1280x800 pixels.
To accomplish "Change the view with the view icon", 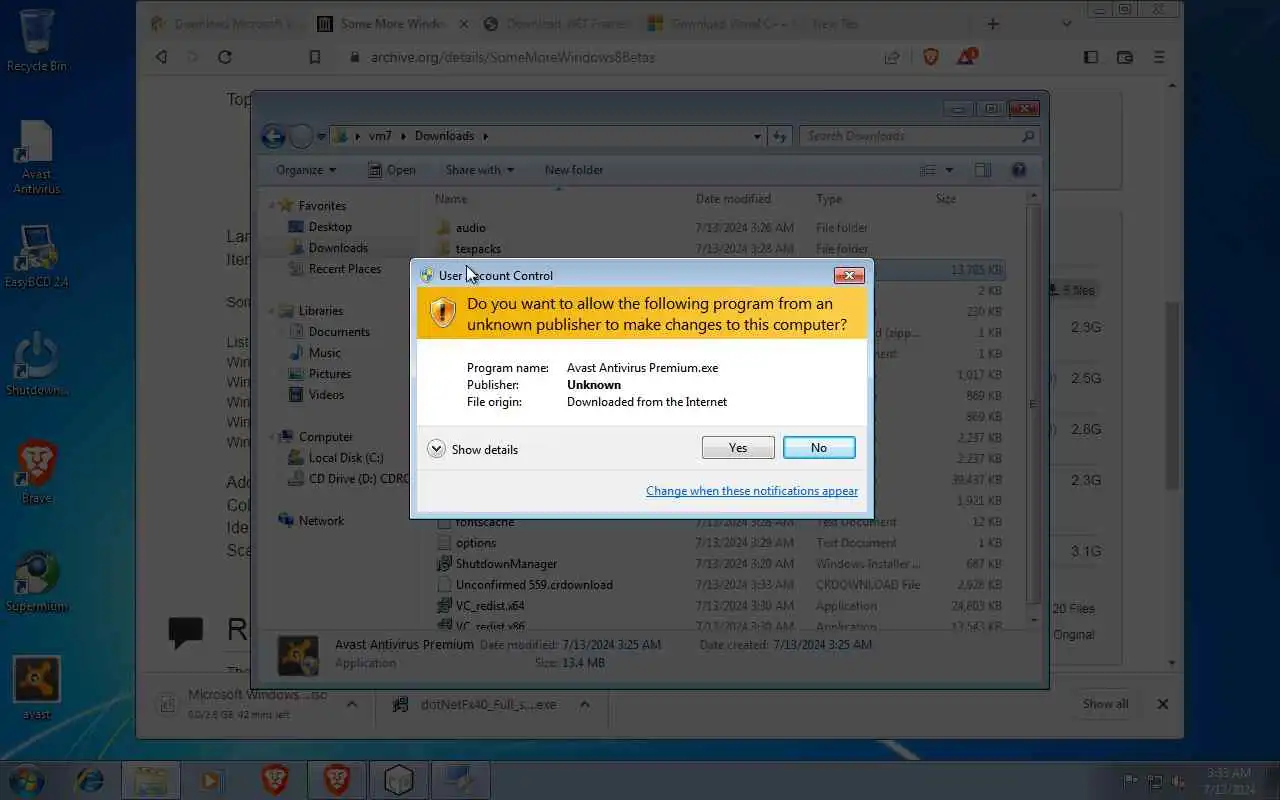I will (929, 170).
